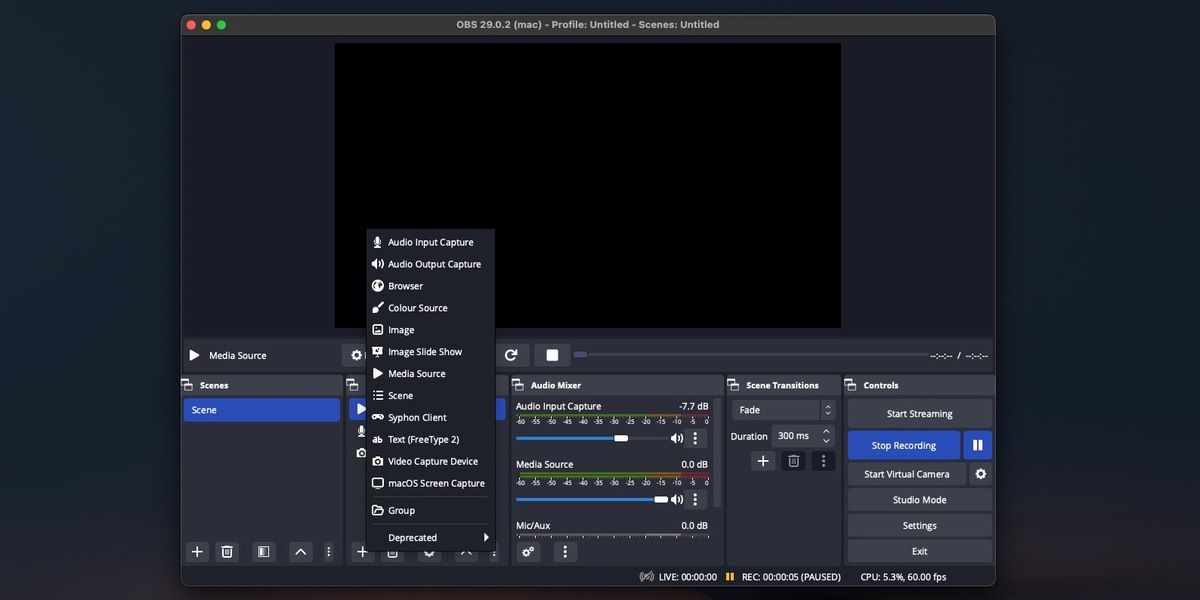Pause the recording with the pause icon
Screen dimensions: 1200x600
(x=977, y=446)
